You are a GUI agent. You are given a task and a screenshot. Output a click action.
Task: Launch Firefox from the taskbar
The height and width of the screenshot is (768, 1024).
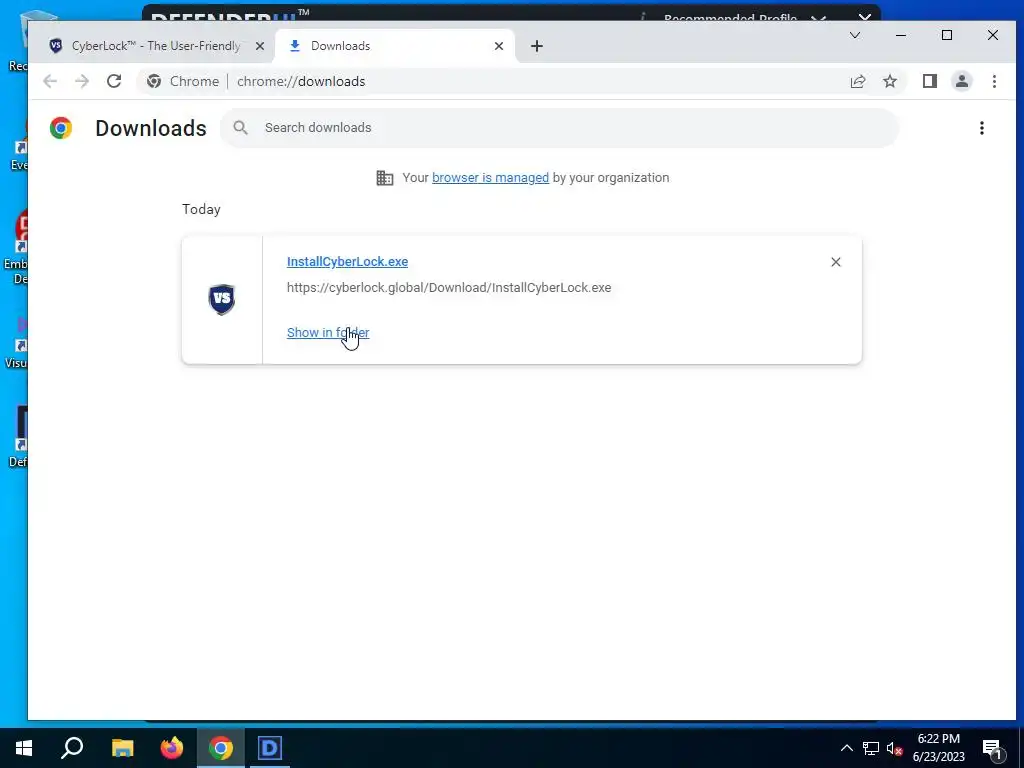[172, 748]
